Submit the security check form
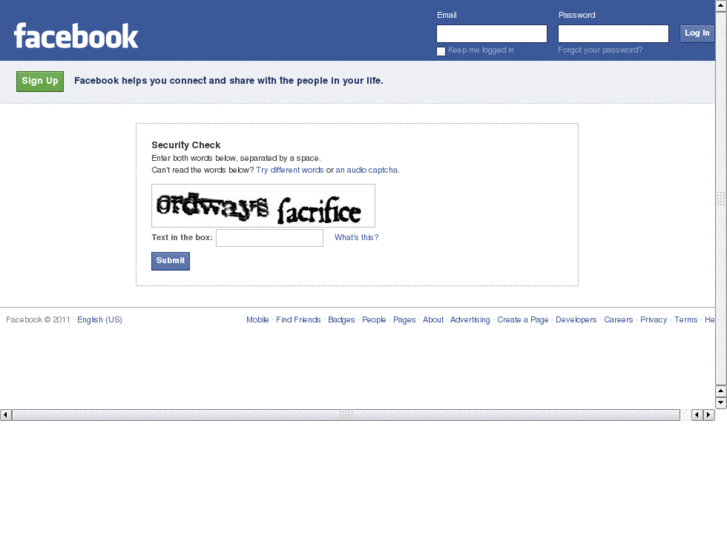This screenshot has height=545, width=727. coord(171,261)
